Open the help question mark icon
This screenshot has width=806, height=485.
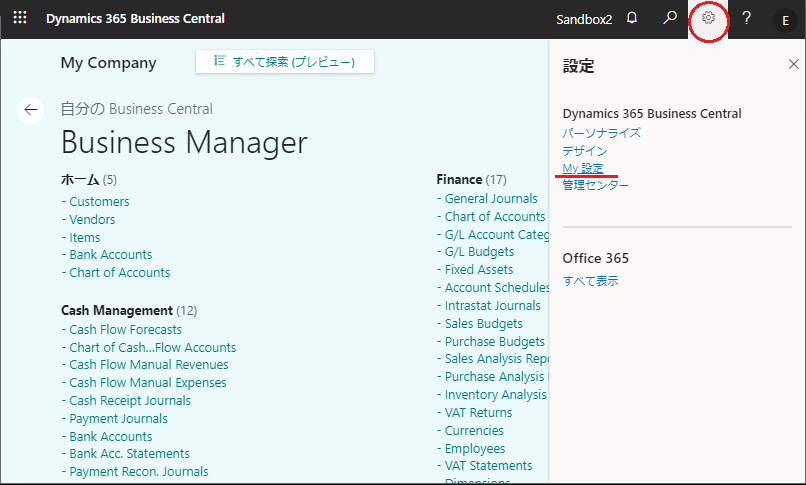point(746,18)
